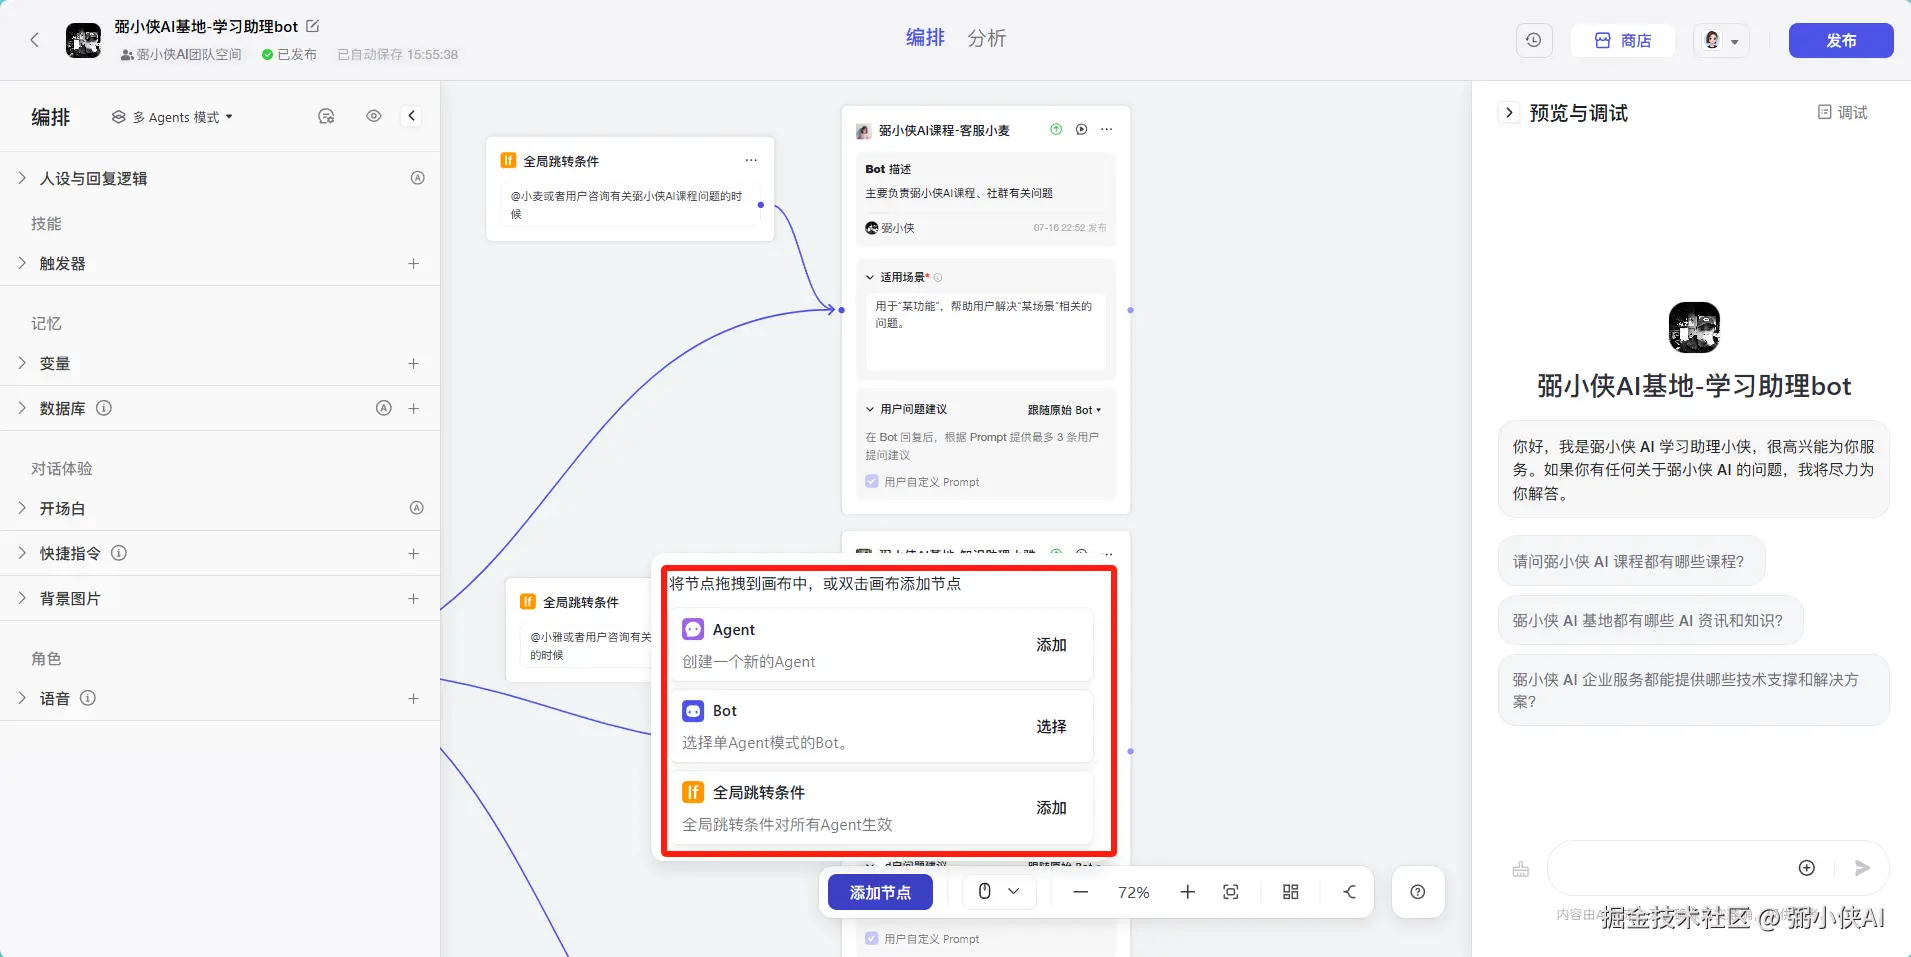Click the auto-layout grid icon in canvas toolbar
This screenshot has height=957, width=1911.
click(1291, 892)
